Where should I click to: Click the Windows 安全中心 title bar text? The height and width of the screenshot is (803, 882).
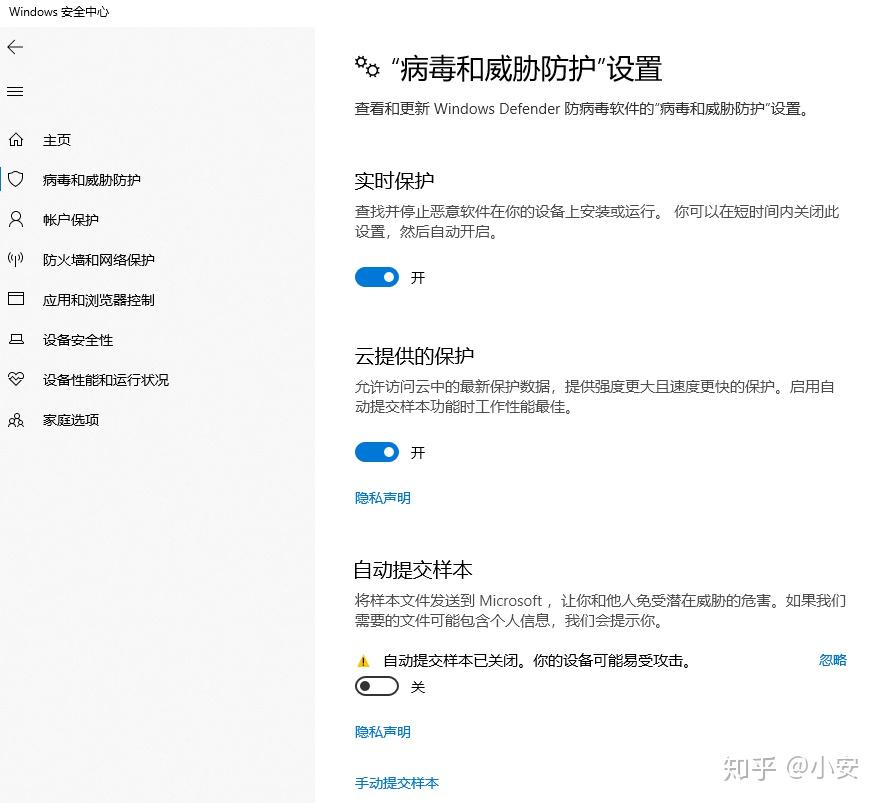(x=59, y=12)
